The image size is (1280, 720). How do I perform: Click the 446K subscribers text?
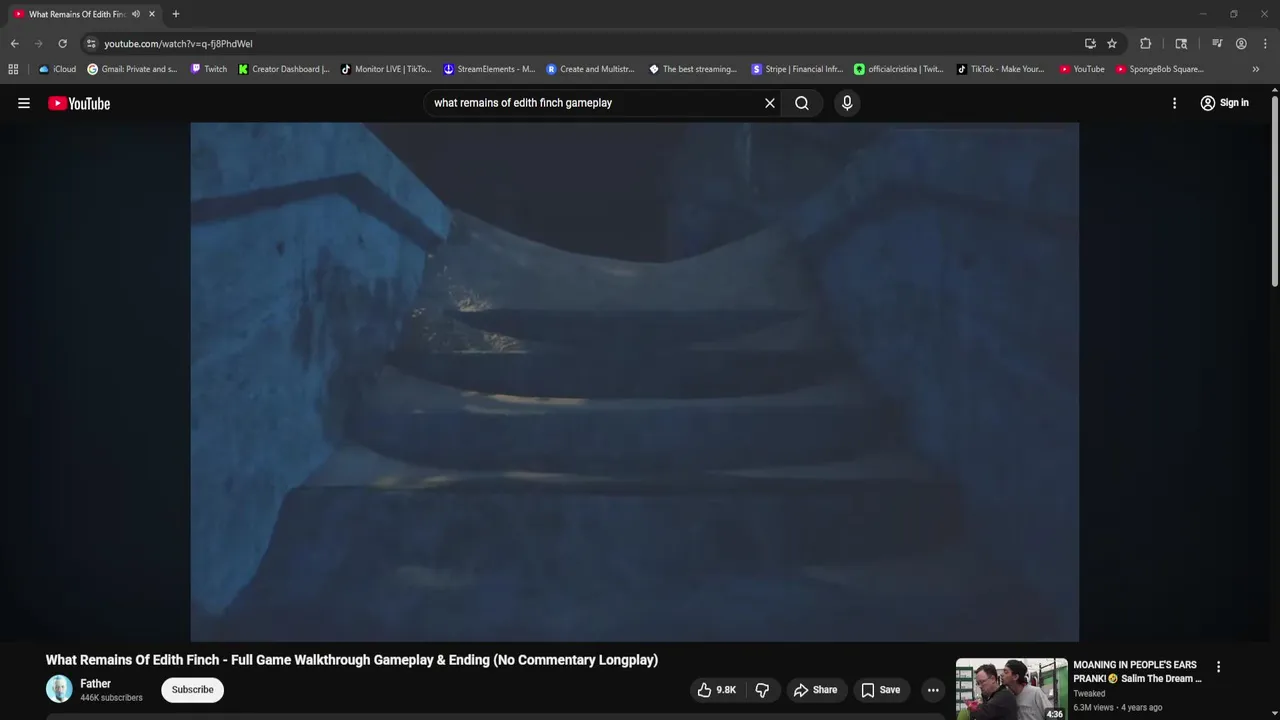(x=111, y=698)
